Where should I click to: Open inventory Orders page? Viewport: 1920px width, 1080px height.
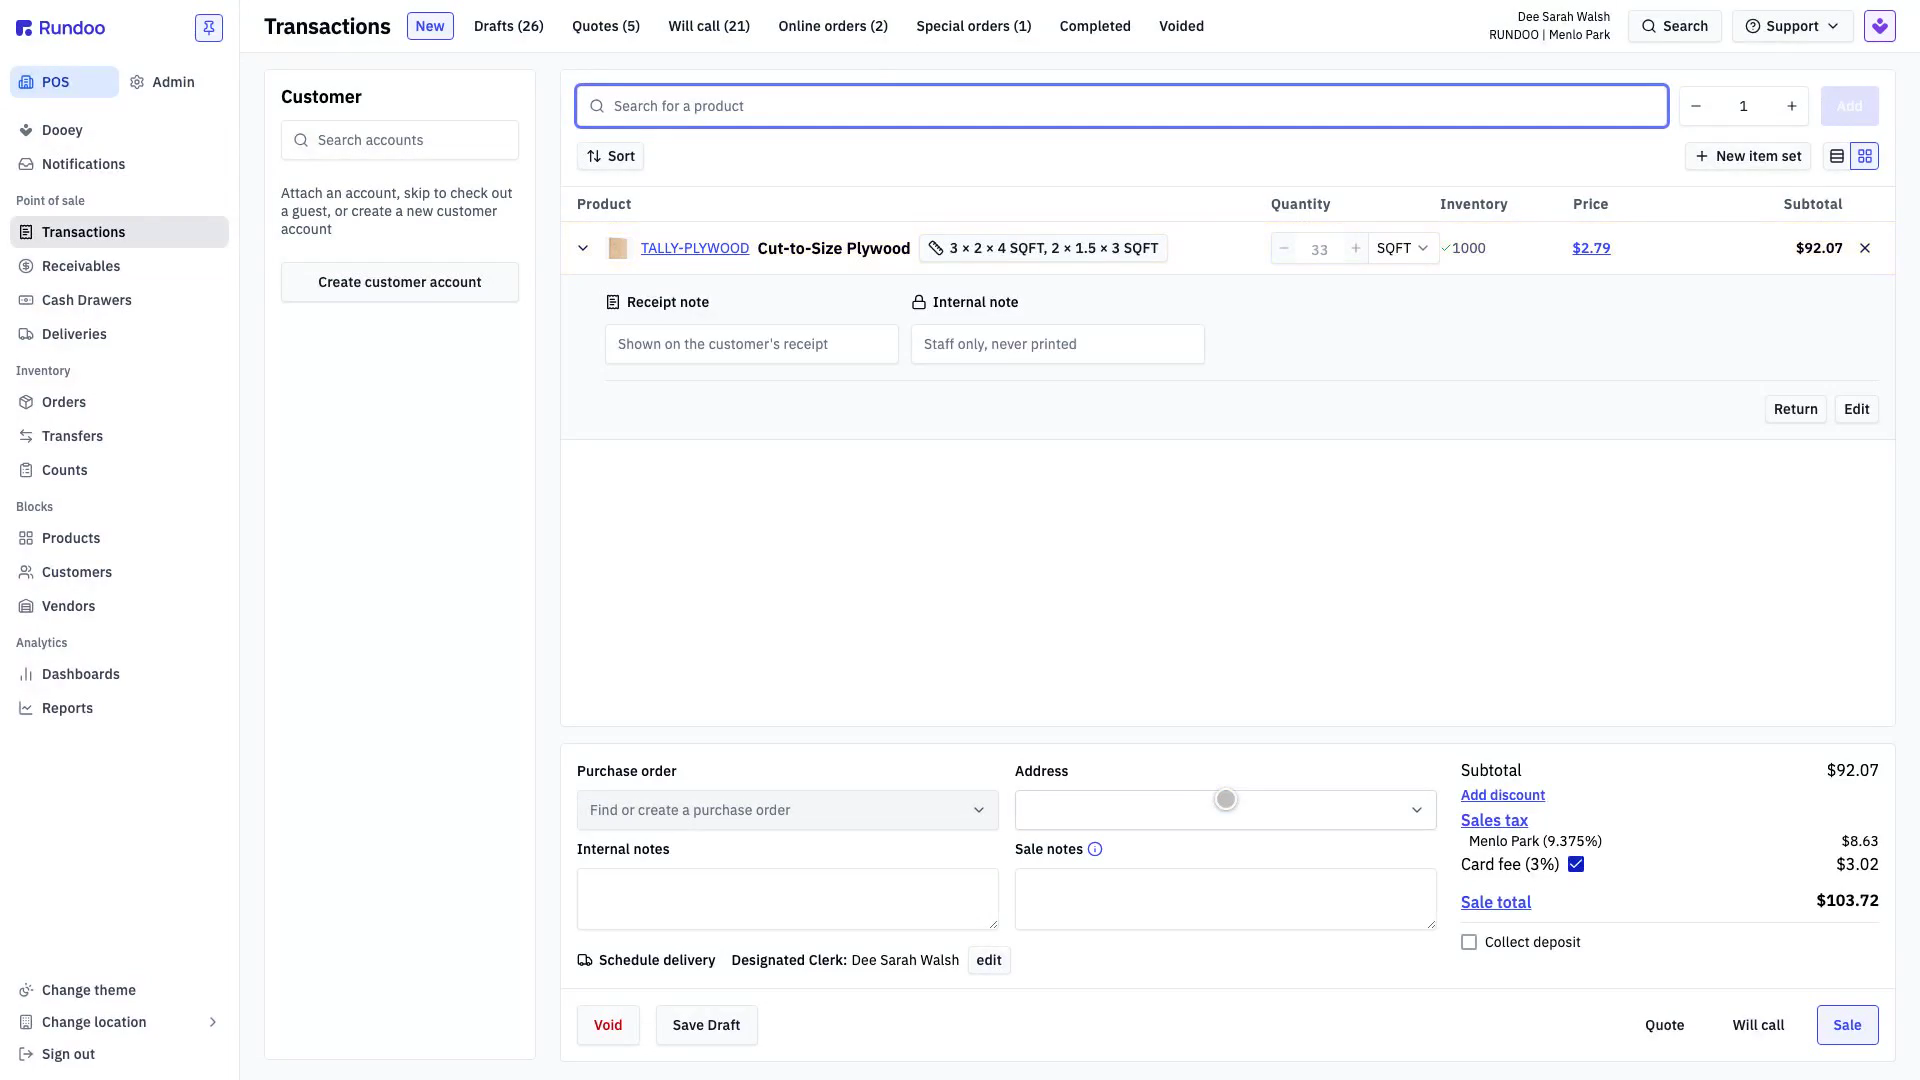pyautogui.click(x=119, y=402)
